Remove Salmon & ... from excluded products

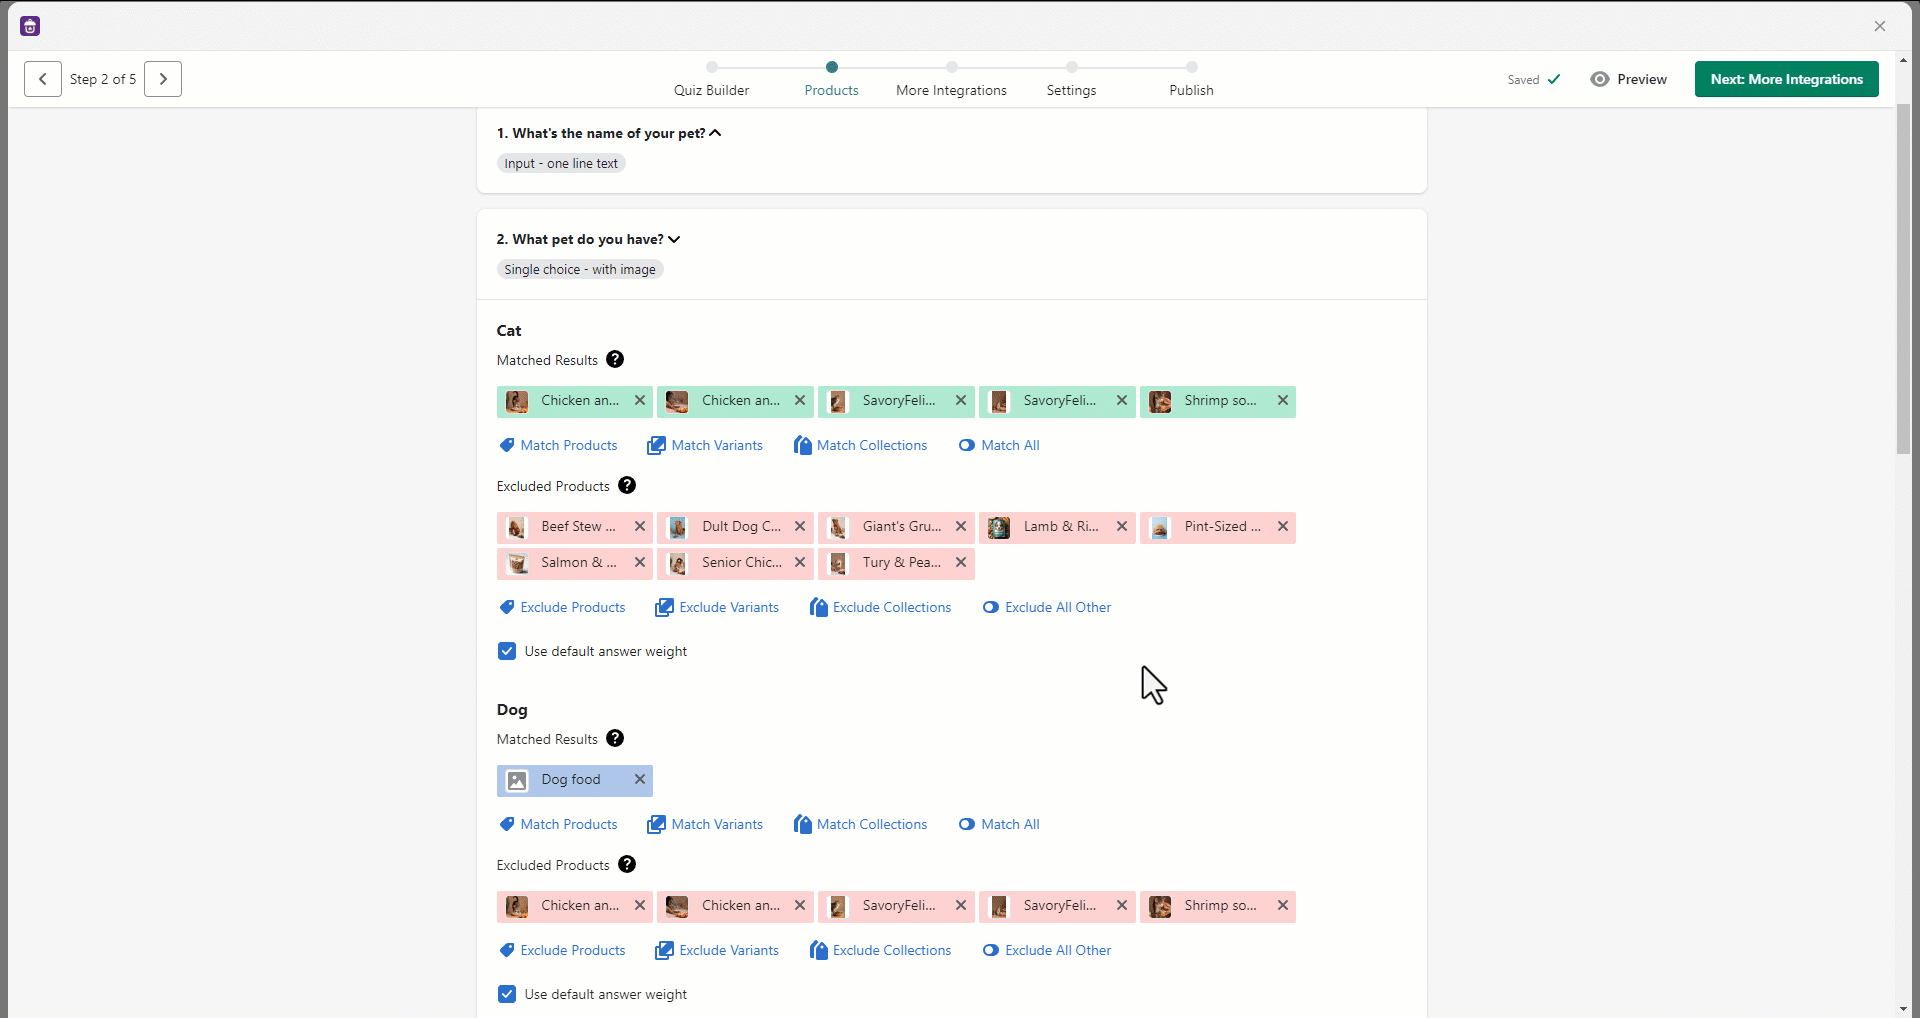coord(640,562)
